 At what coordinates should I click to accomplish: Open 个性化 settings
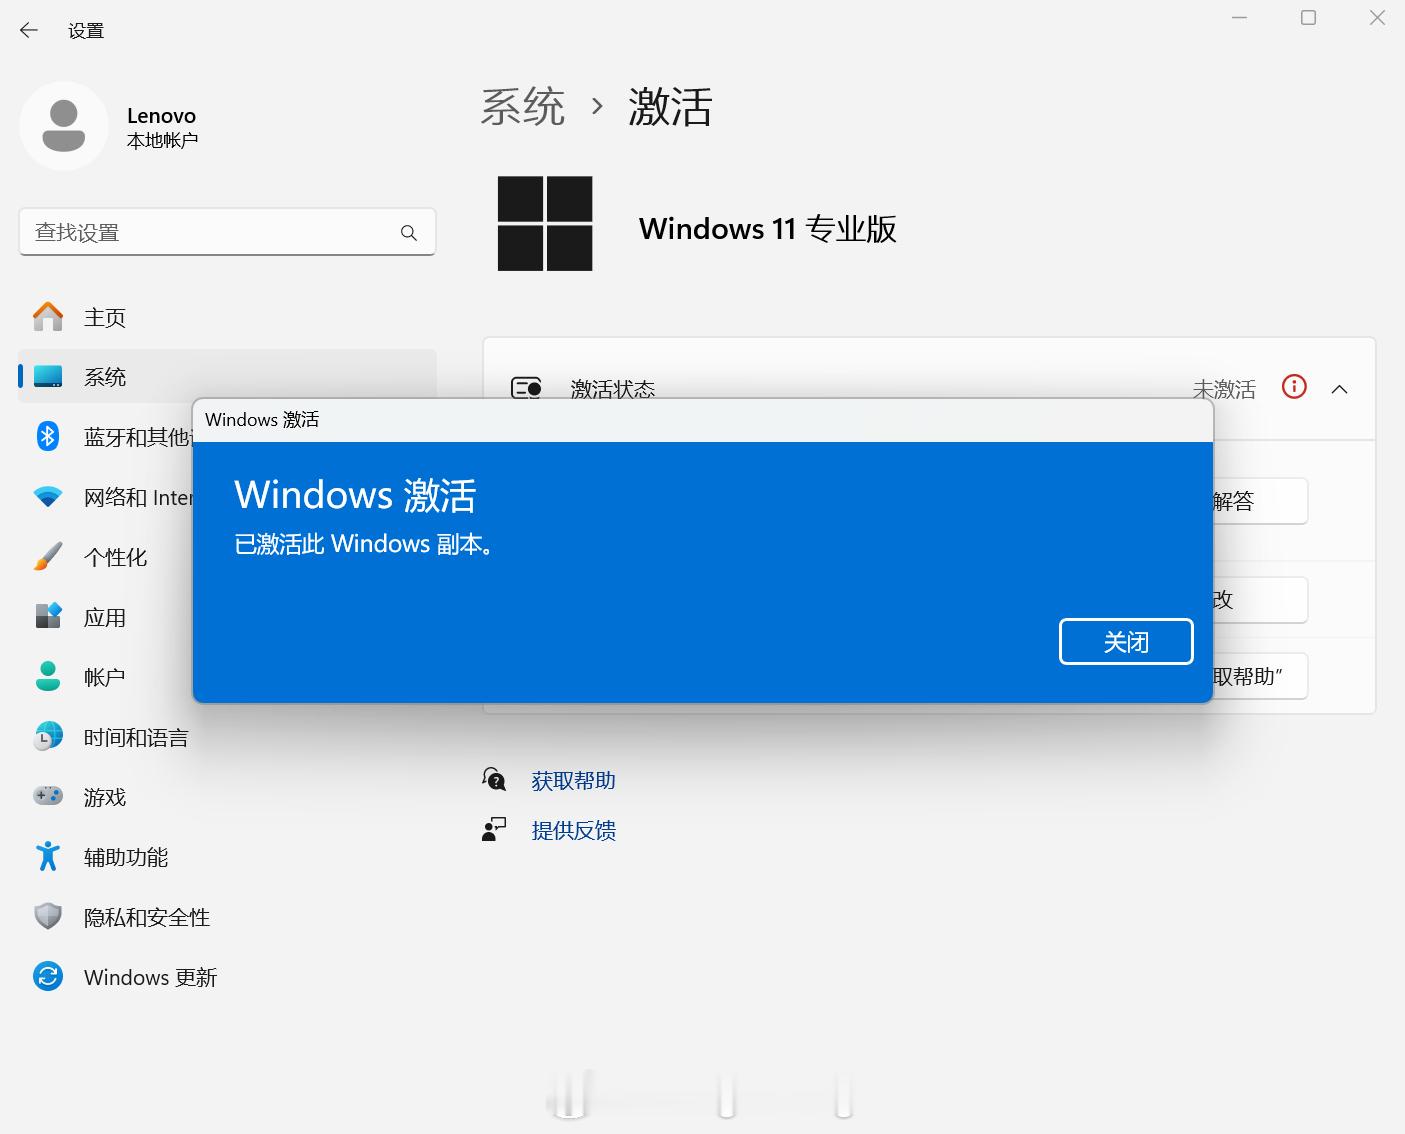115,557
